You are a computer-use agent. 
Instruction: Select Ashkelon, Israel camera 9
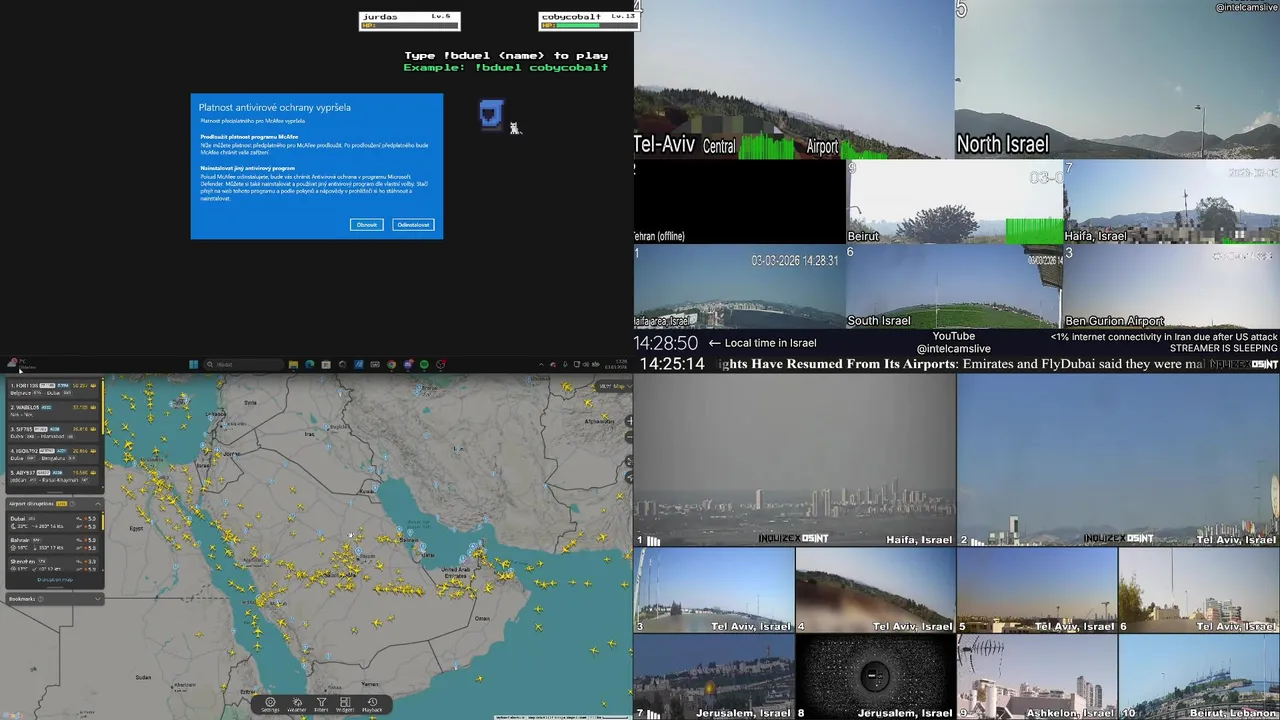click(1037, 677)
